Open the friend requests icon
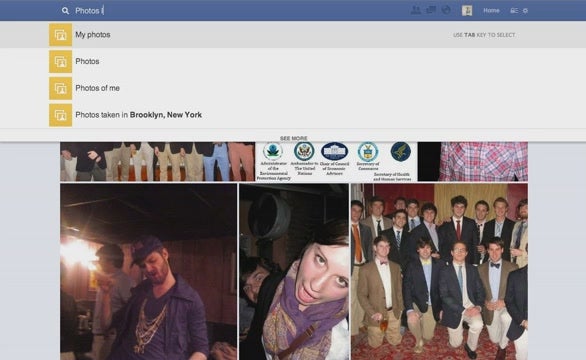 (416, 10)
